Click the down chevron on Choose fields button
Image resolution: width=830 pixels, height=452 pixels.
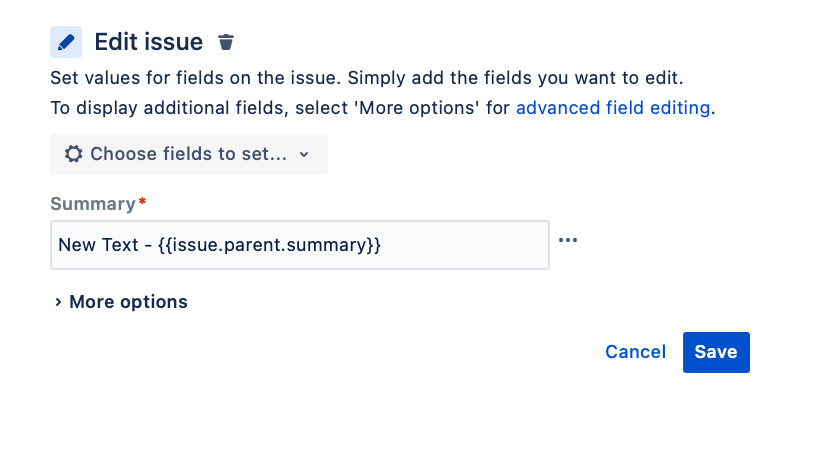click(x=304, y=155)
